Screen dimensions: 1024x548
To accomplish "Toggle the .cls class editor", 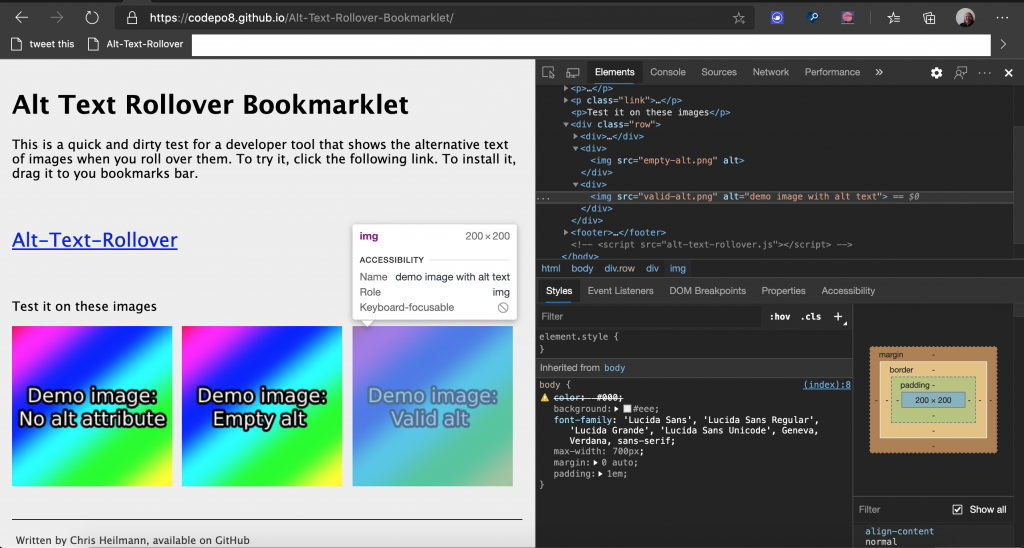I will click(812, 317).
